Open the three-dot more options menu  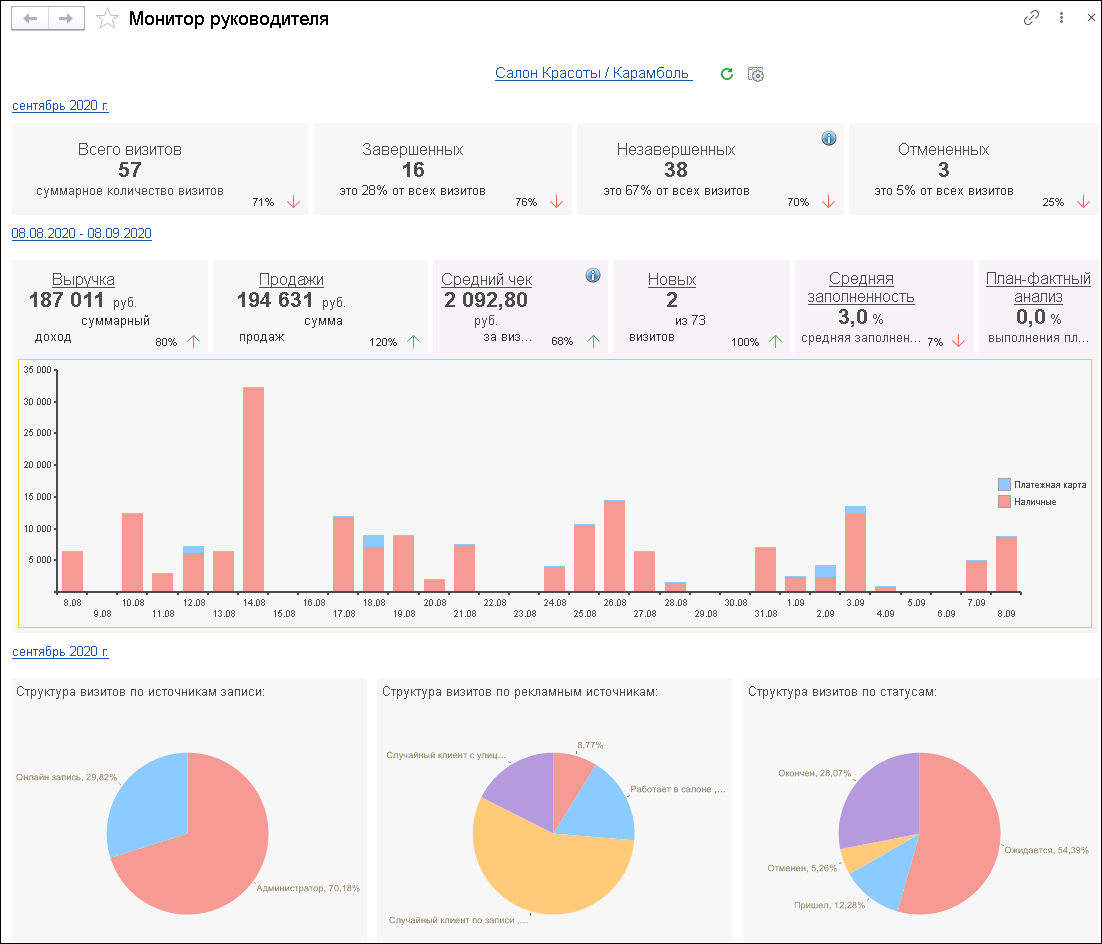pyautogui.click(x=1061, y=18)
